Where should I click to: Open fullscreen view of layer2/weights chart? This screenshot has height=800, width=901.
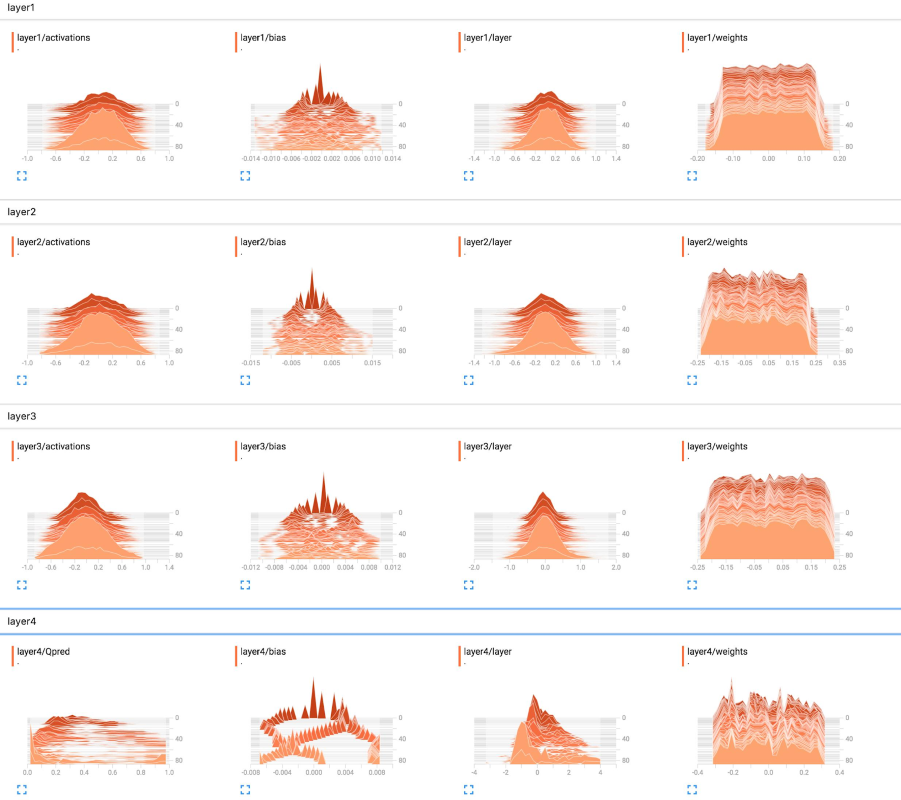pos(691,380)
